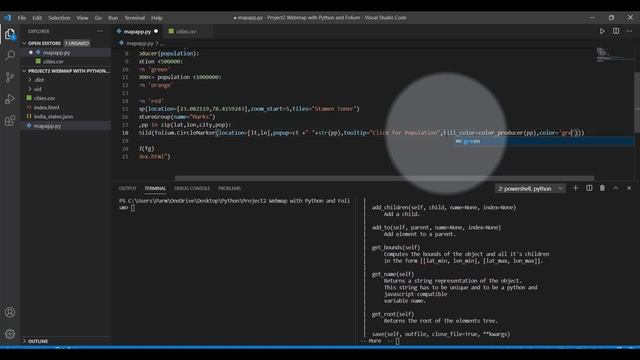Accept the 'green' autocomplete suggestion

[x=544, y=141]
